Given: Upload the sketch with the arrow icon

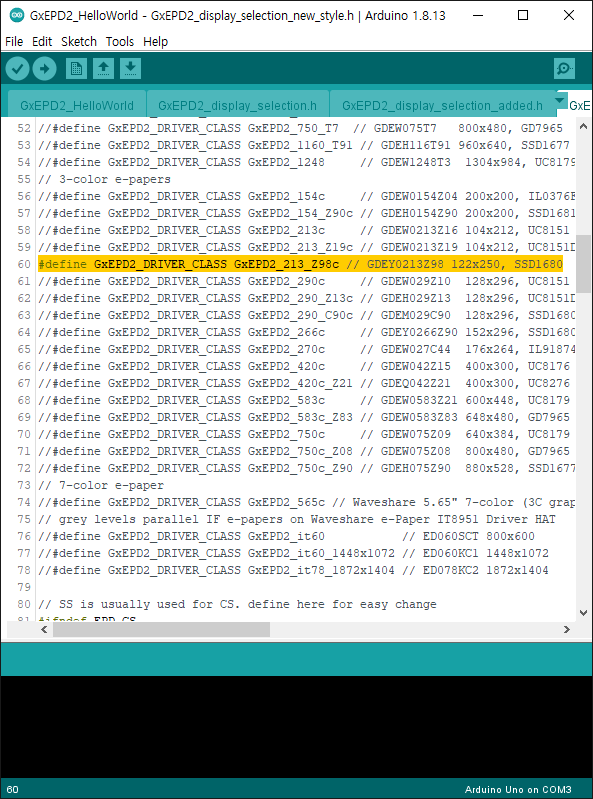Looking at the screenshot, I should pos(45,69).
